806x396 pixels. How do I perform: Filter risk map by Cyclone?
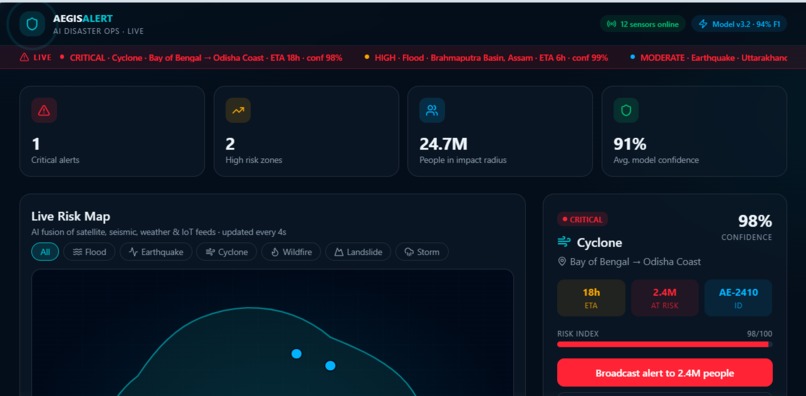point(227,252)
